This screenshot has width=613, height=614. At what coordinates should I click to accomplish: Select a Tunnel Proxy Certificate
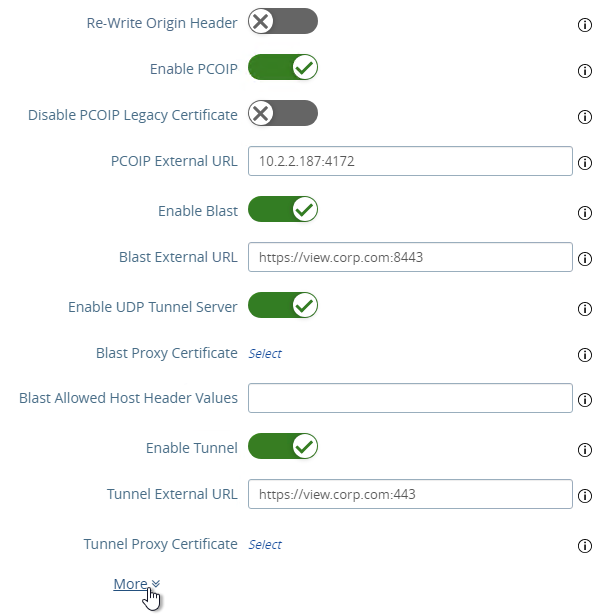pyautogui.click(x=265, y=545)
